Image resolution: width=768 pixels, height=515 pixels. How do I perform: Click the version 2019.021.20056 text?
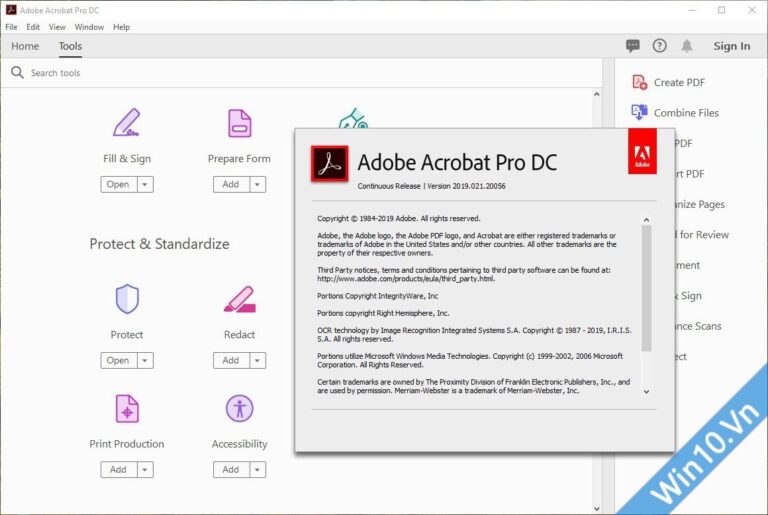tap(466, 186)
